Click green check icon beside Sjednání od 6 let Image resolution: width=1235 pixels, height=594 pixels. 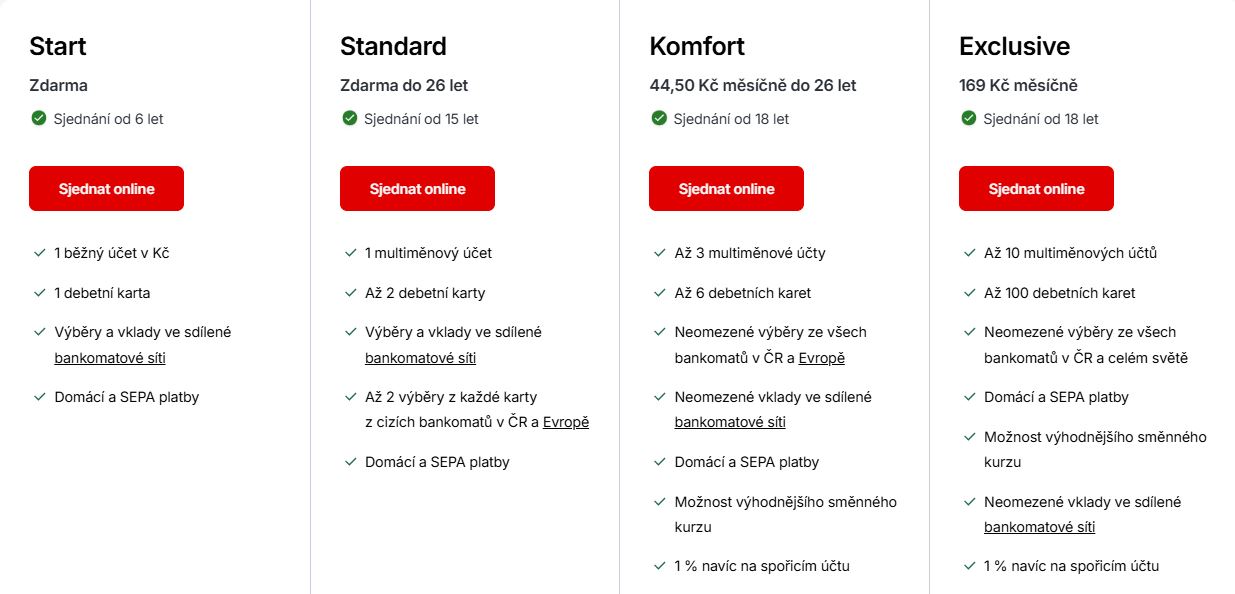point(39,118)
